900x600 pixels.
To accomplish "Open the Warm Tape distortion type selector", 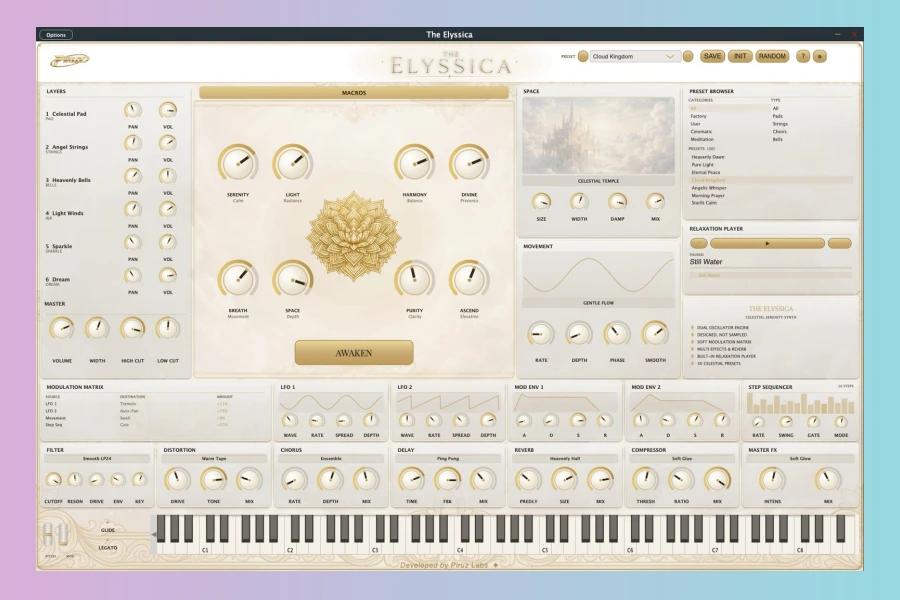I will [214, 459].
